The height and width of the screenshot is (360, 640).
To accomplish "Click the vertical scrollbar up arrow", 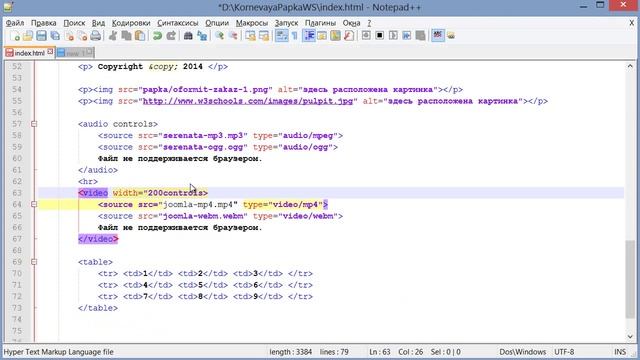I will pos(630,66).
